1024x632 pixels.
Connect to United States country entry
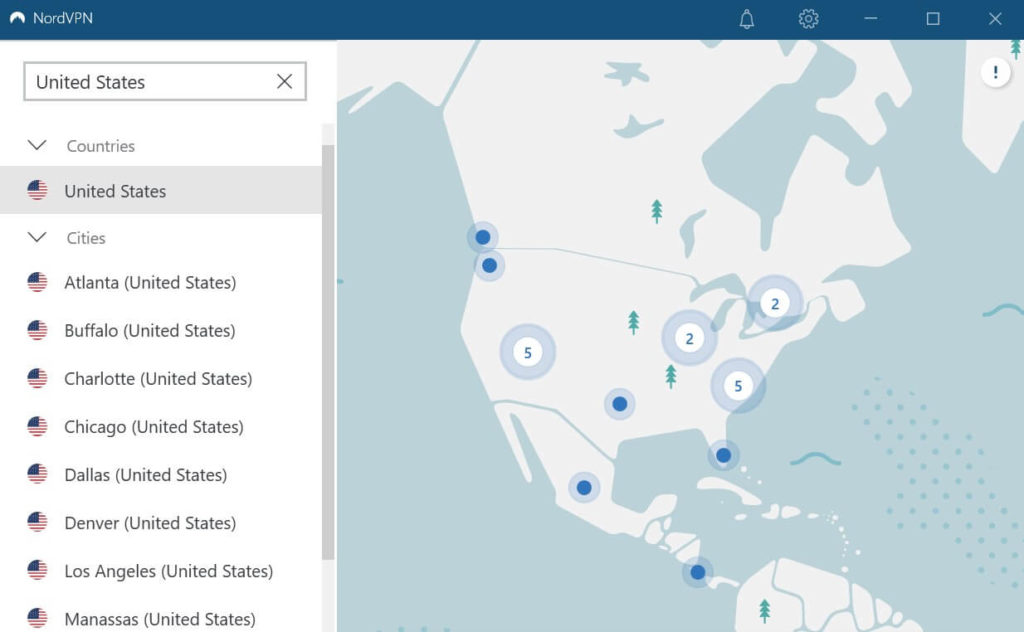point(161,190)
